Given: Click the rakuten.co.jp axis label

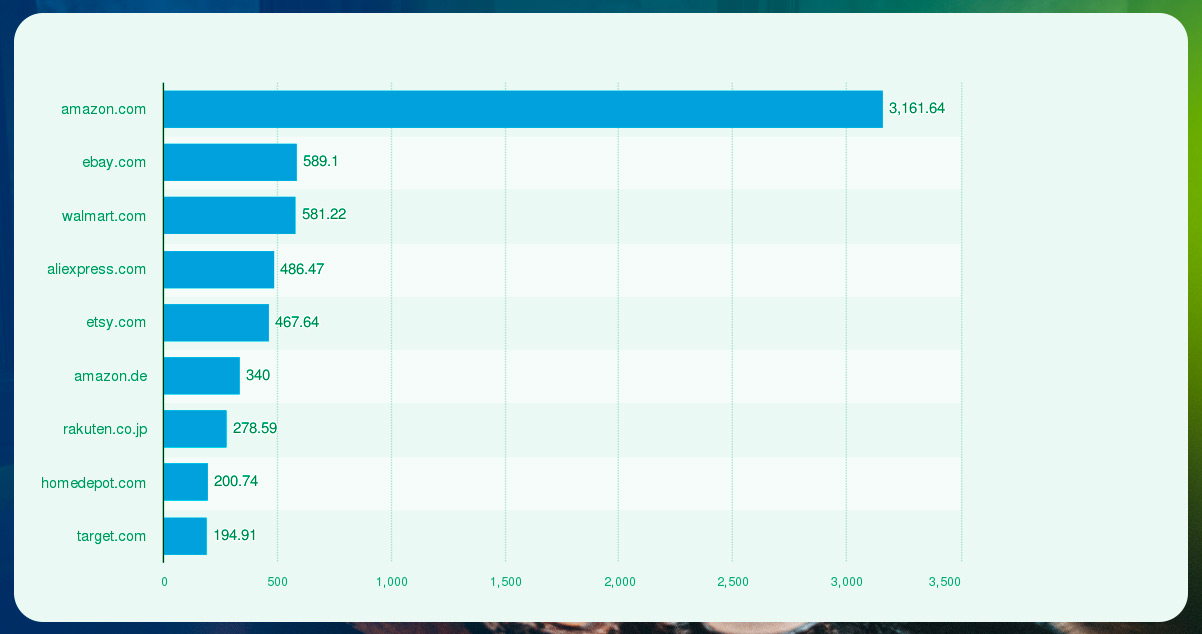Looking at the screenshot, I should (x=105, y=429).
